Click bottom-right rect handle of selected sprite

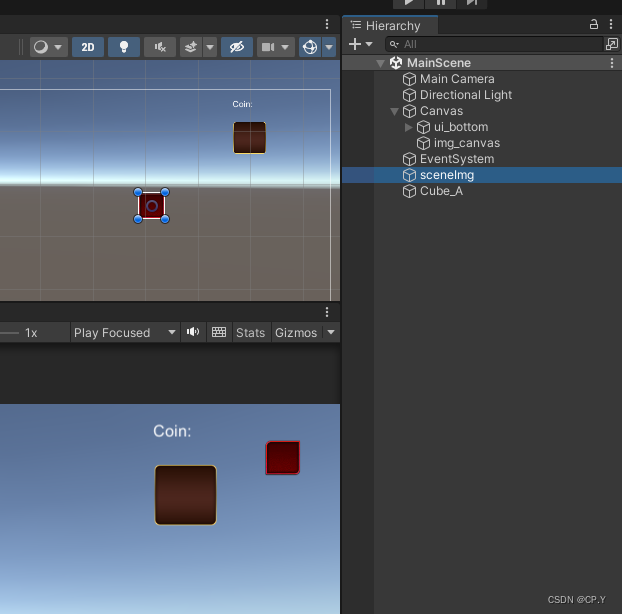165,219
